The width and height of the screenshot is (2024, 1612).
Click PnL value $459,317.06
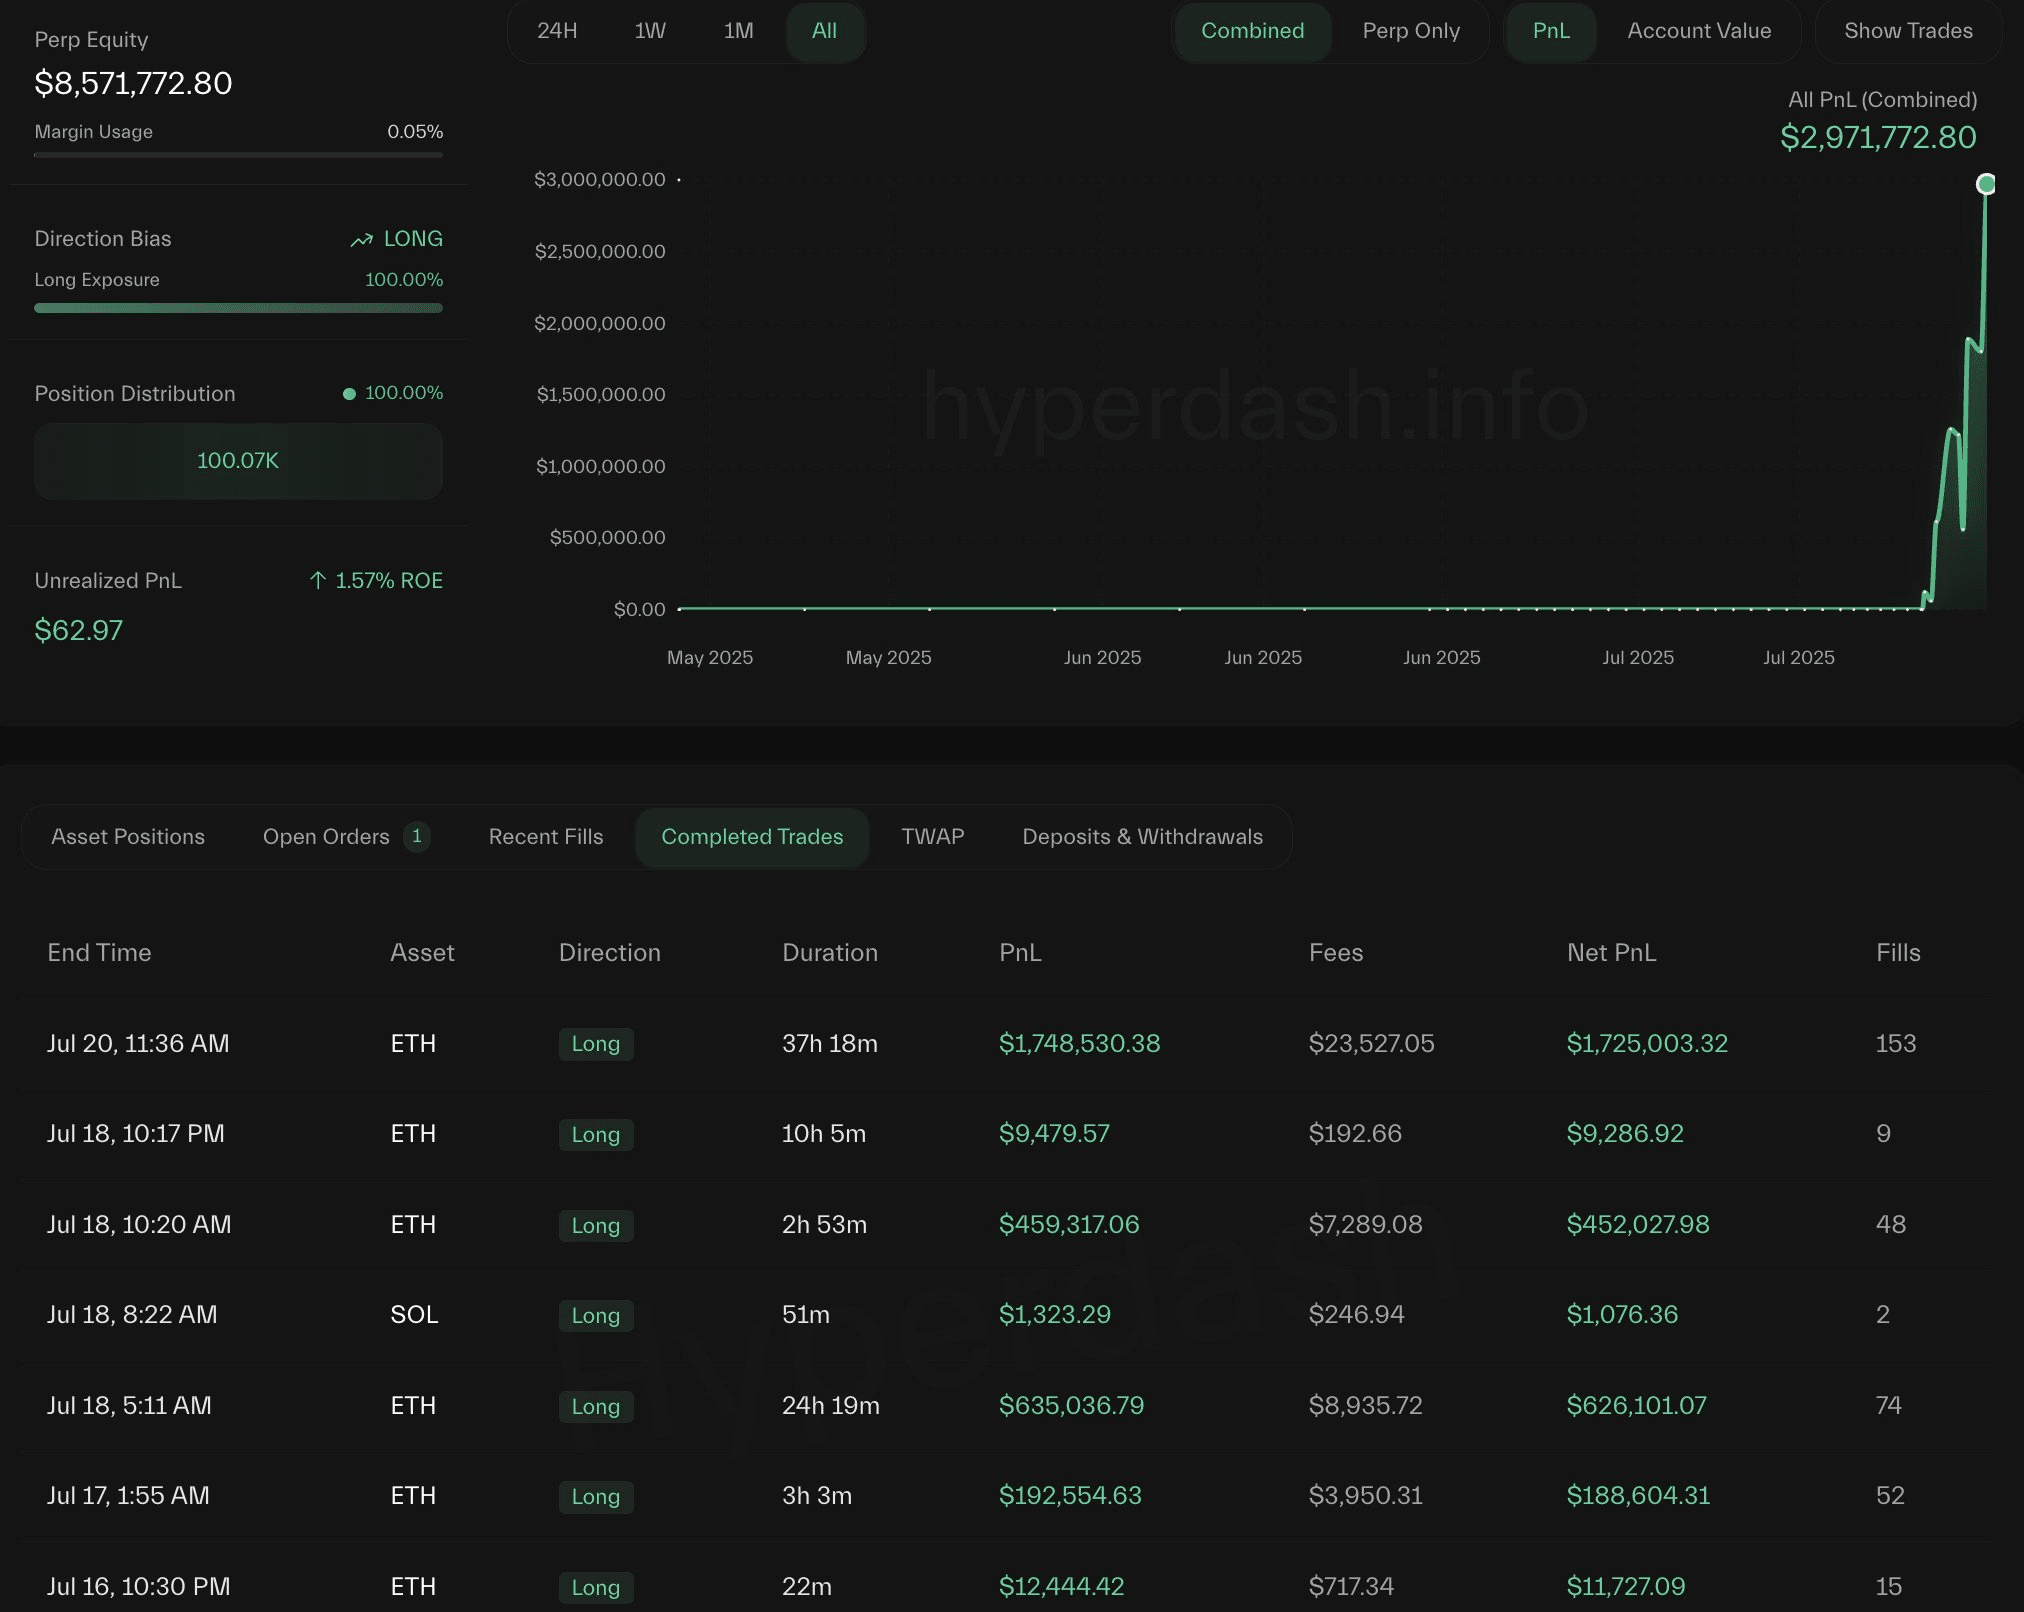click(x=1069, y=1225)
